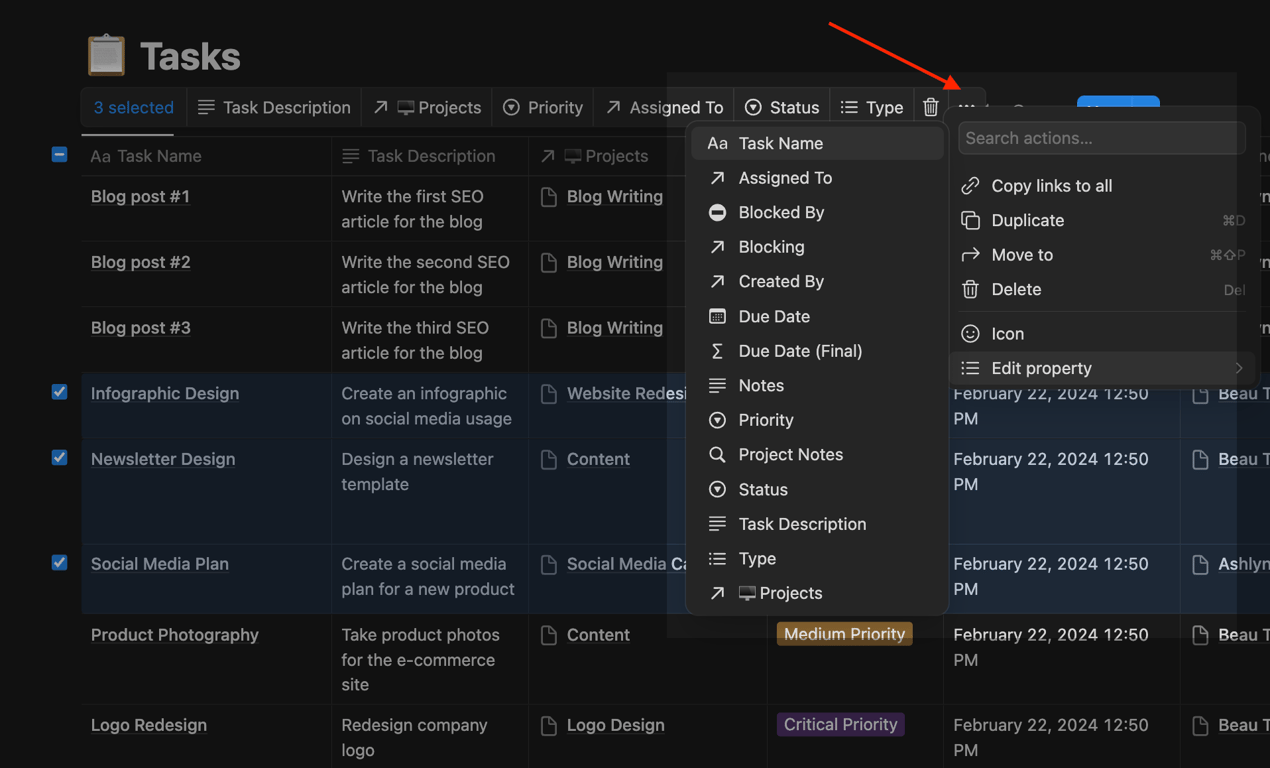Select the Project Notes property
The height and width of the screenshot is (768, 1270).
point(817,454)
